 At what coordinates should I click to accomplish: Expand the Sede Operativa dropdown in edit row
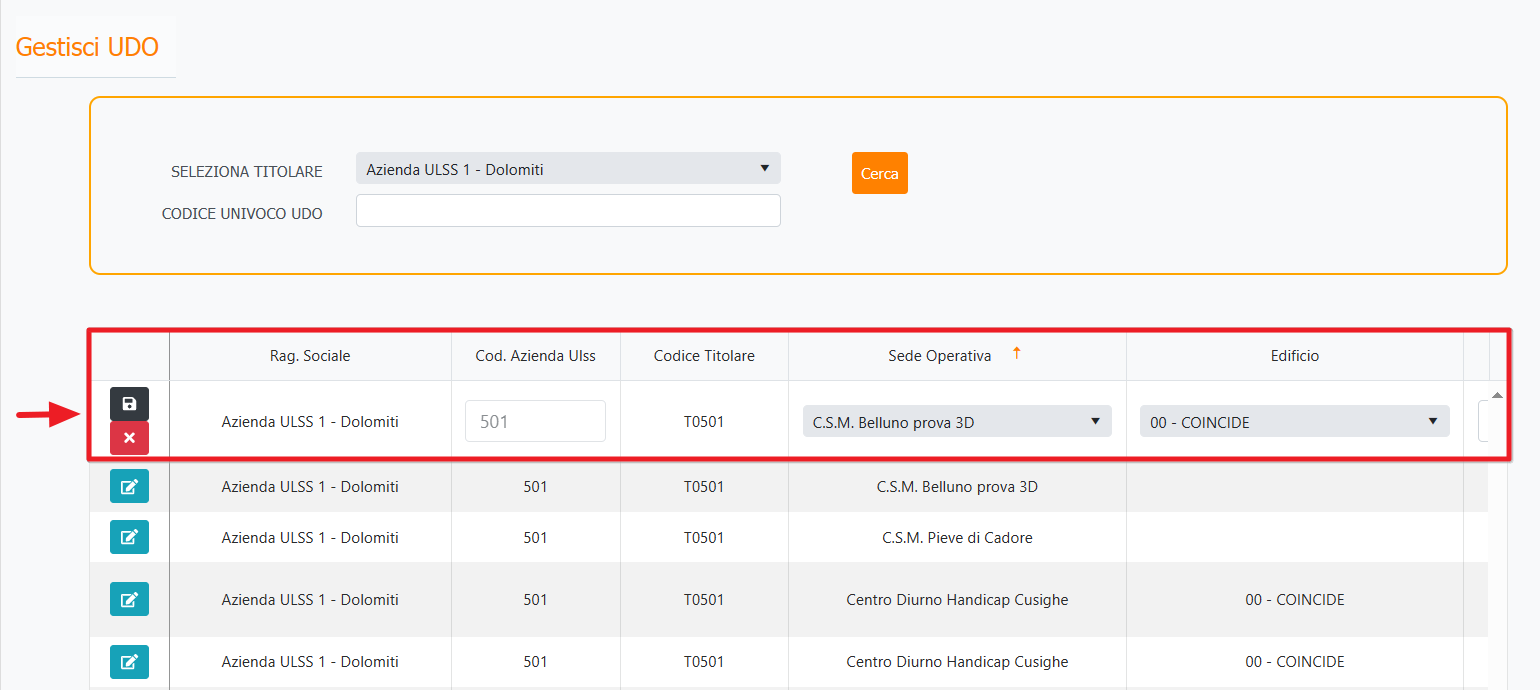click(x=957, y=422)
